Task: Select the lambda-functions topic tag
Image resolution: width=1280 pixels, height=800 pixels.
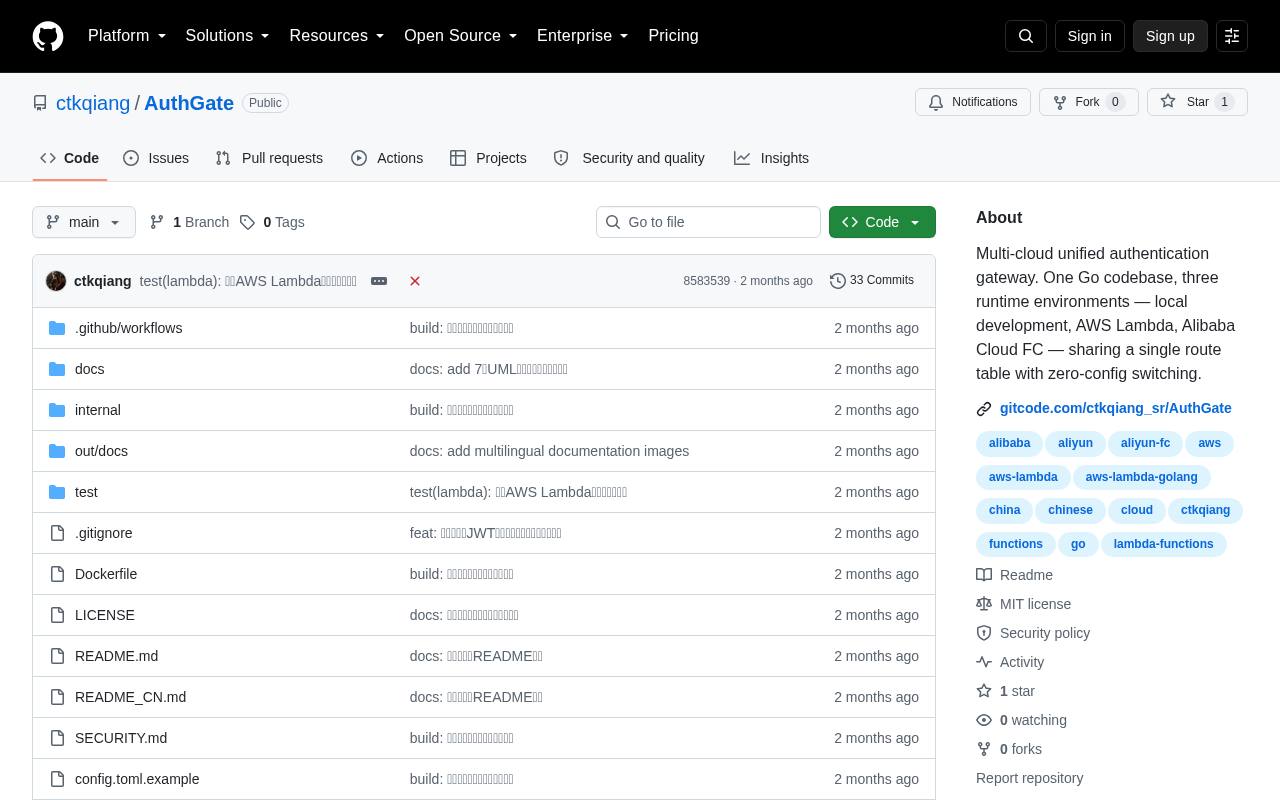Action: point(1163,544)
